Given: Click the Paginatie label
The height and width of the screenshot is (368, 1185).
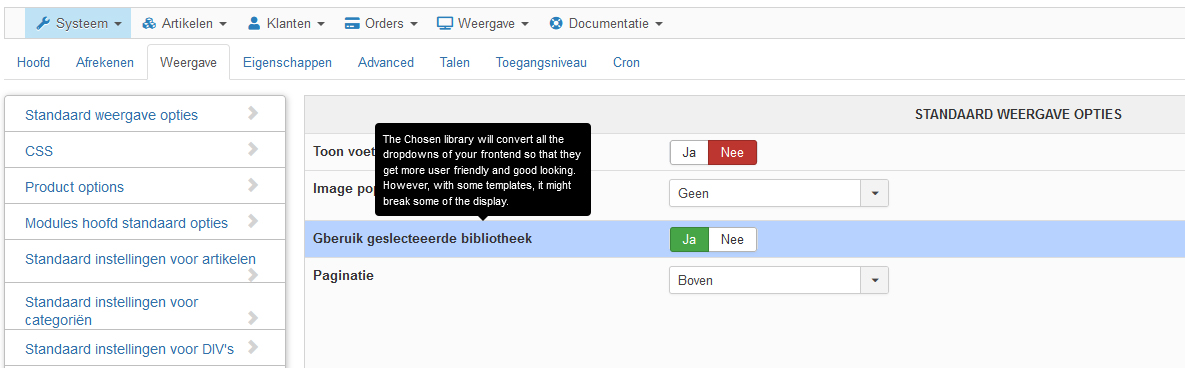Looking at the screenshot, I should pos(343,276).
